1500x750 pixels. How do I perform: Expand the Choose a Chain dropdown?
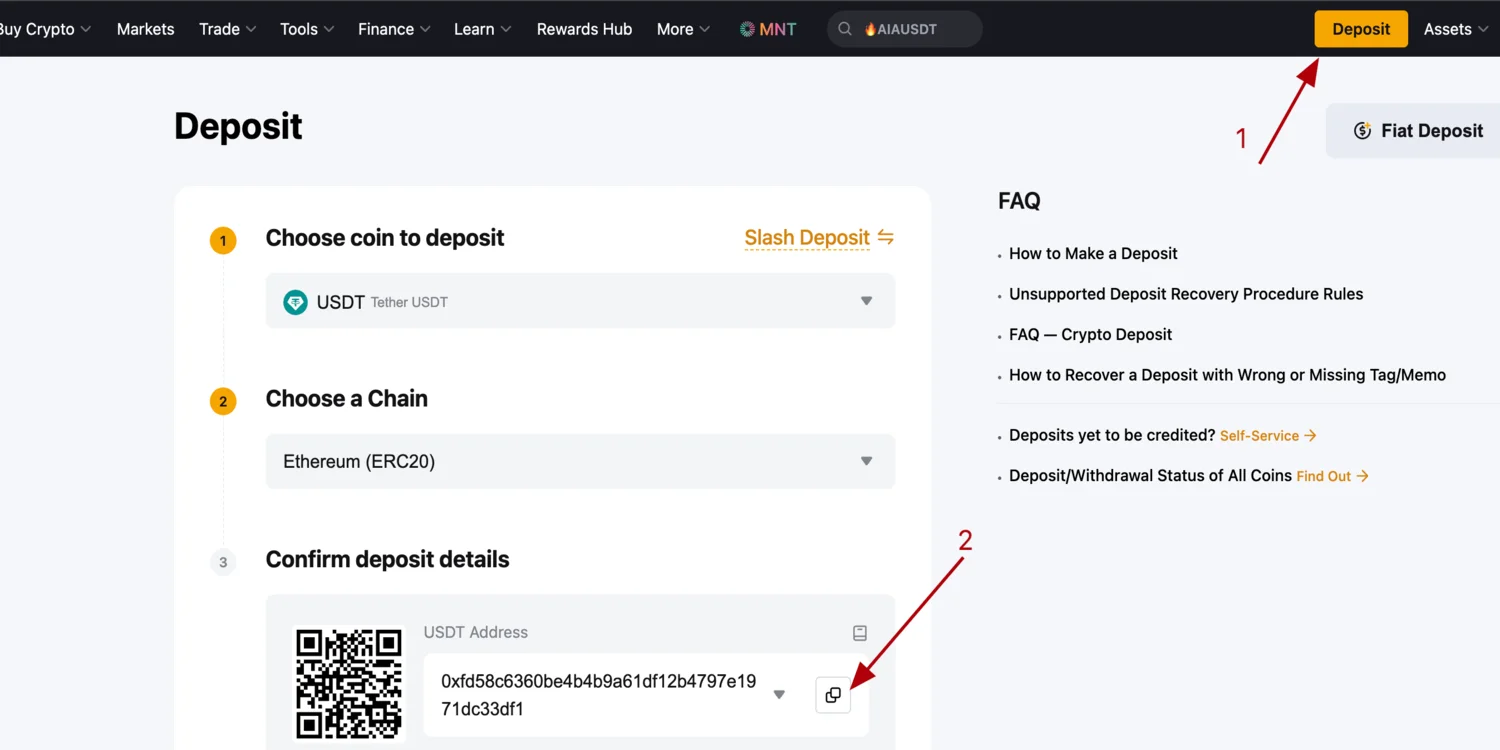866,461
